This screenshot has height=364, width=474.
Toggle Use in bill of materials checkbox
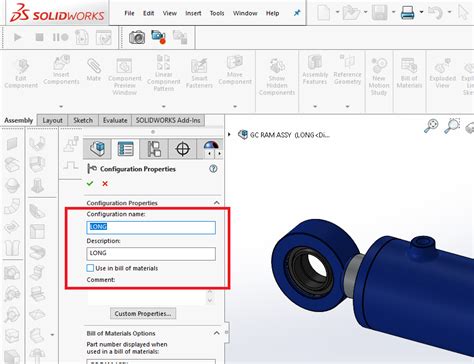pos(90,268)
